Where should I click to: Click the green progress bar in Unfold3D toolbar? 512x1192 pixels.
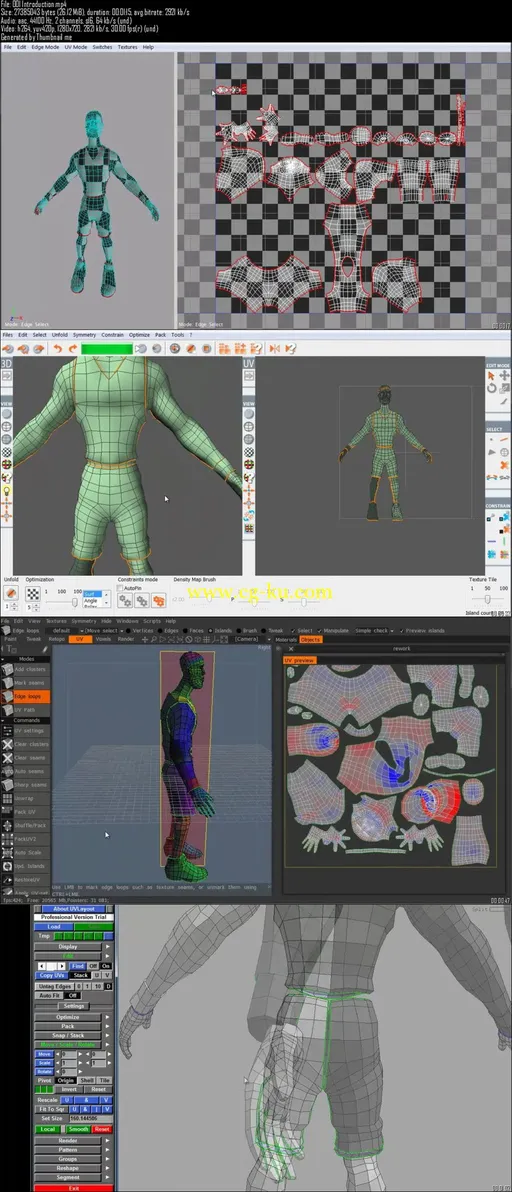[106, 349]
